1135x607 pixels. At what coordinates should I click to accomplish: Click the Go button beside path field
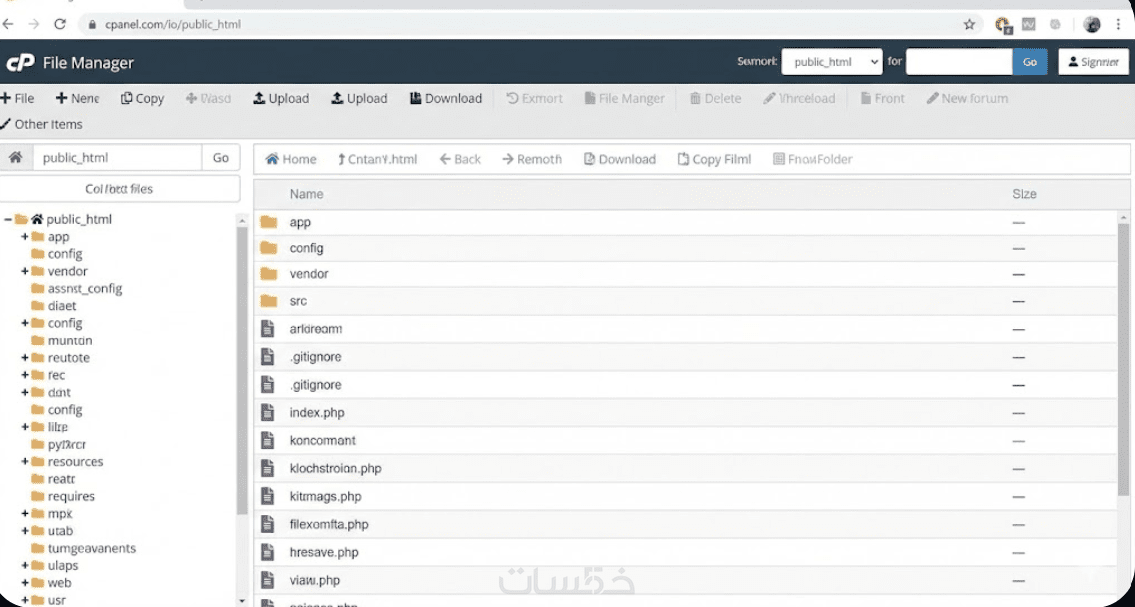point(221,157)
